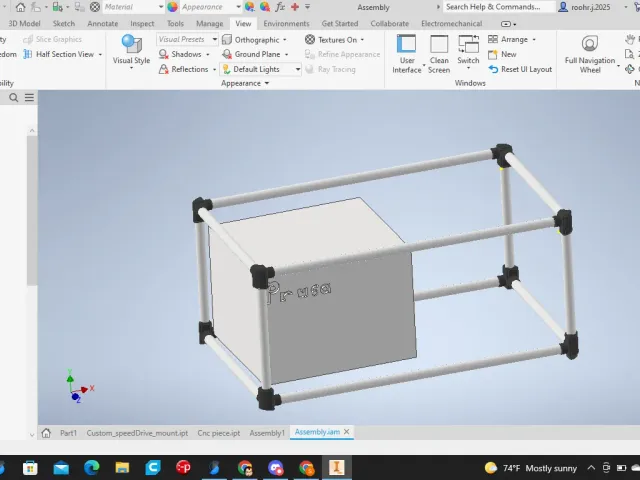Image resolution: width=640 pixels, height=480 pixels.
Task: Expand the Appearance panel flyout arrow
Action: pyautogui.click(x=267, y=83)
